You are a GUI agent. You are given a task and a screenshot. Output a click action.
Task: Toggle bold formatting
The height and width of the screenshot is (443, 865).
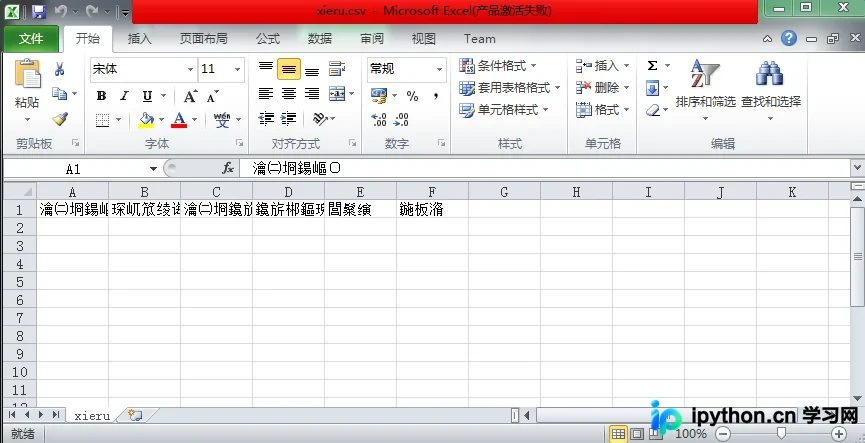[x=101, y=96]
